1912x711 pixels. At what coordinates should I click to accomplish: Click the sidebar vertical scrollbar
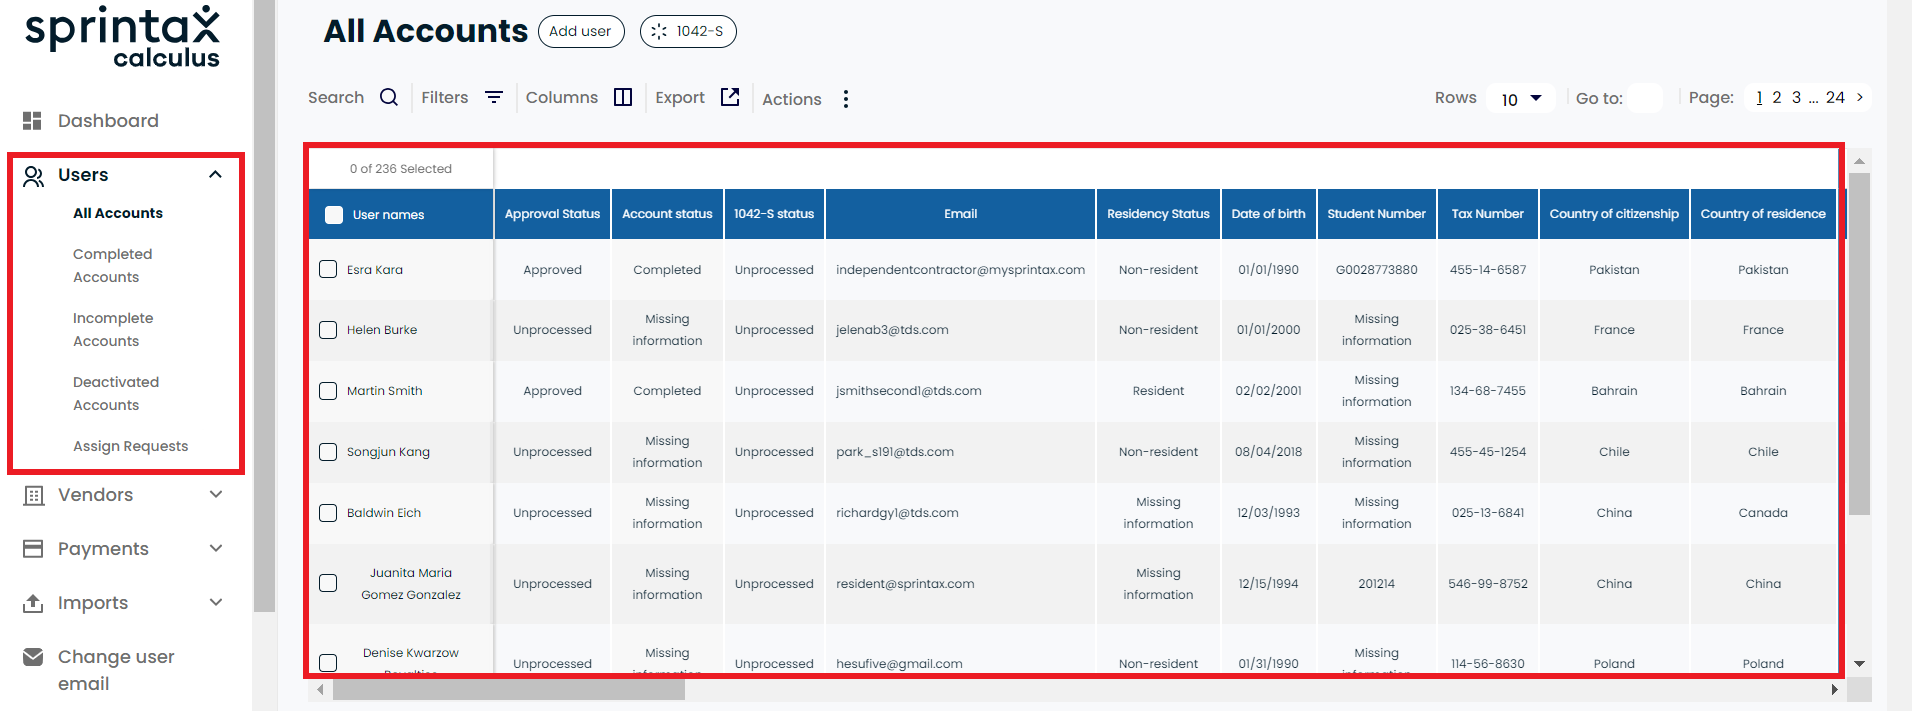click(264, 306)
